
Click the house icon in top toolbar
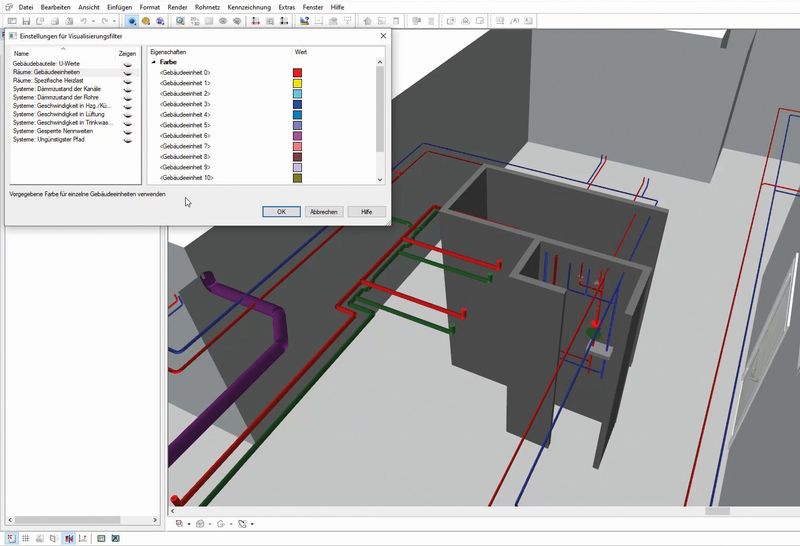[367, 21]
